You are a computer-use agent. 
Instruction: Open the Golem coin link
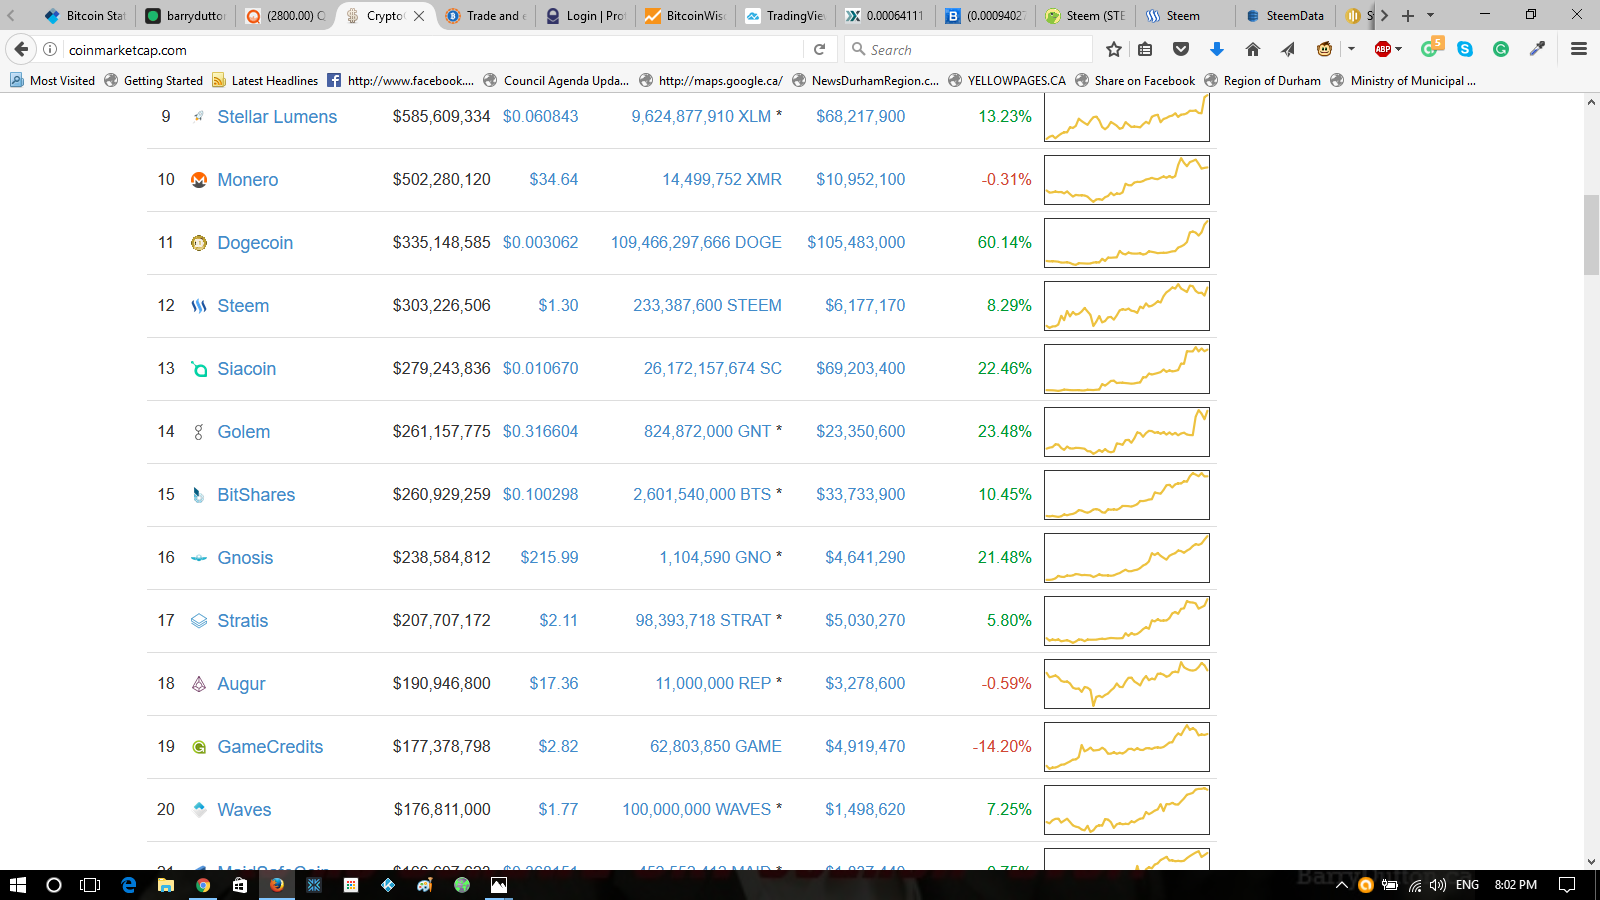click(244, 432)
